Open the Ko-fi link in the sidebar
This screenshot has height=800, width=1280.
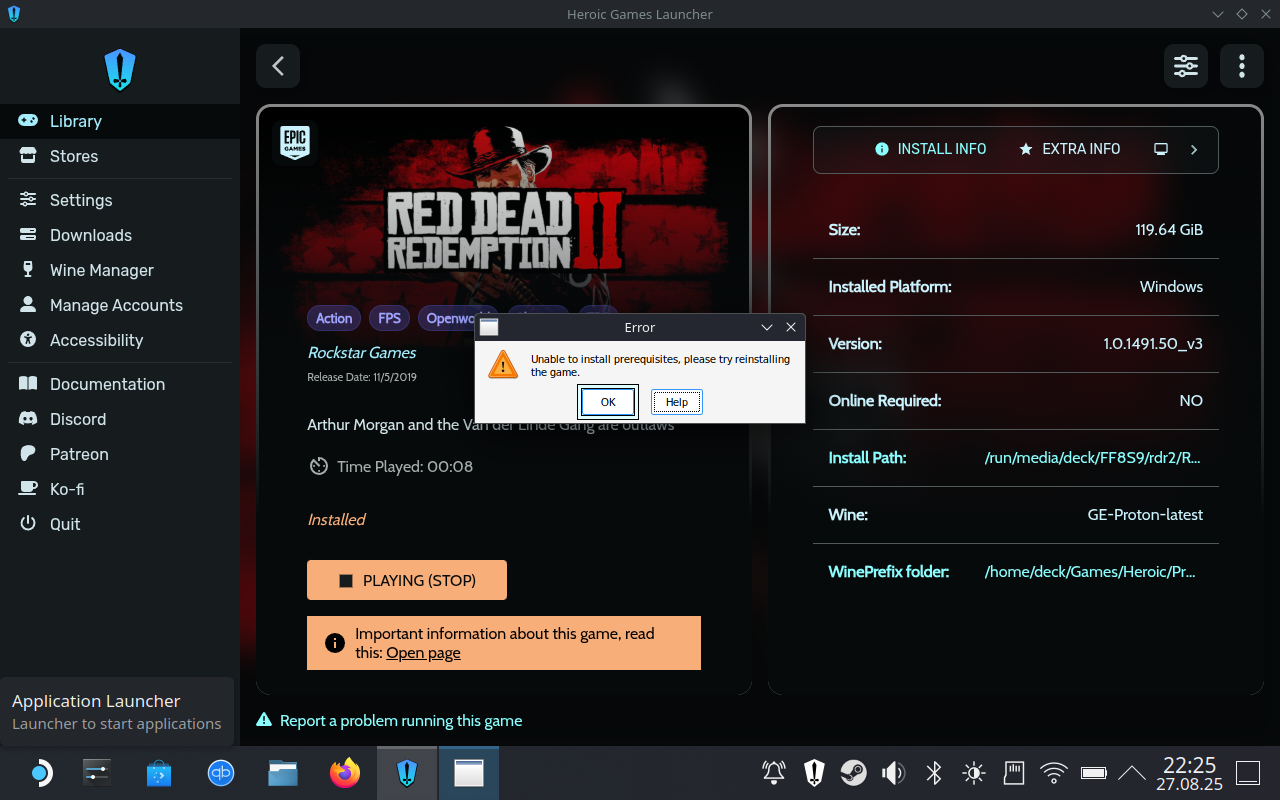tap(120, 489)
